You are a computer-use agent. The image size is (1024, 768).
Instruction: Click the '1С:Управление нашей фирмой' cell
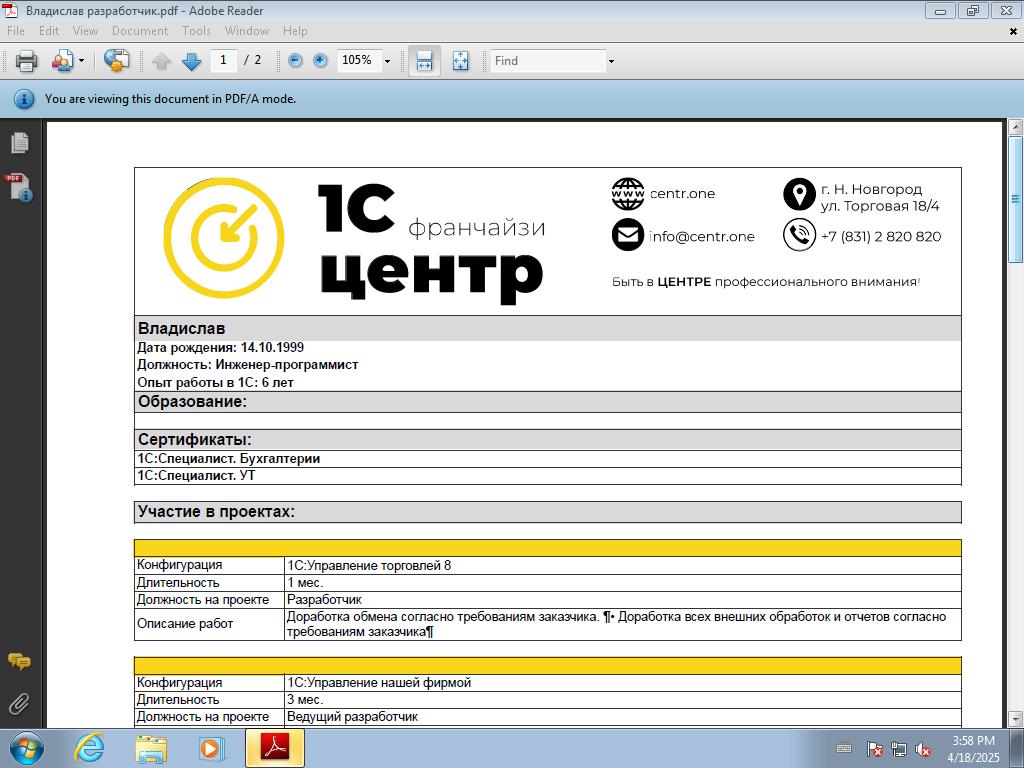coord(622,683)
